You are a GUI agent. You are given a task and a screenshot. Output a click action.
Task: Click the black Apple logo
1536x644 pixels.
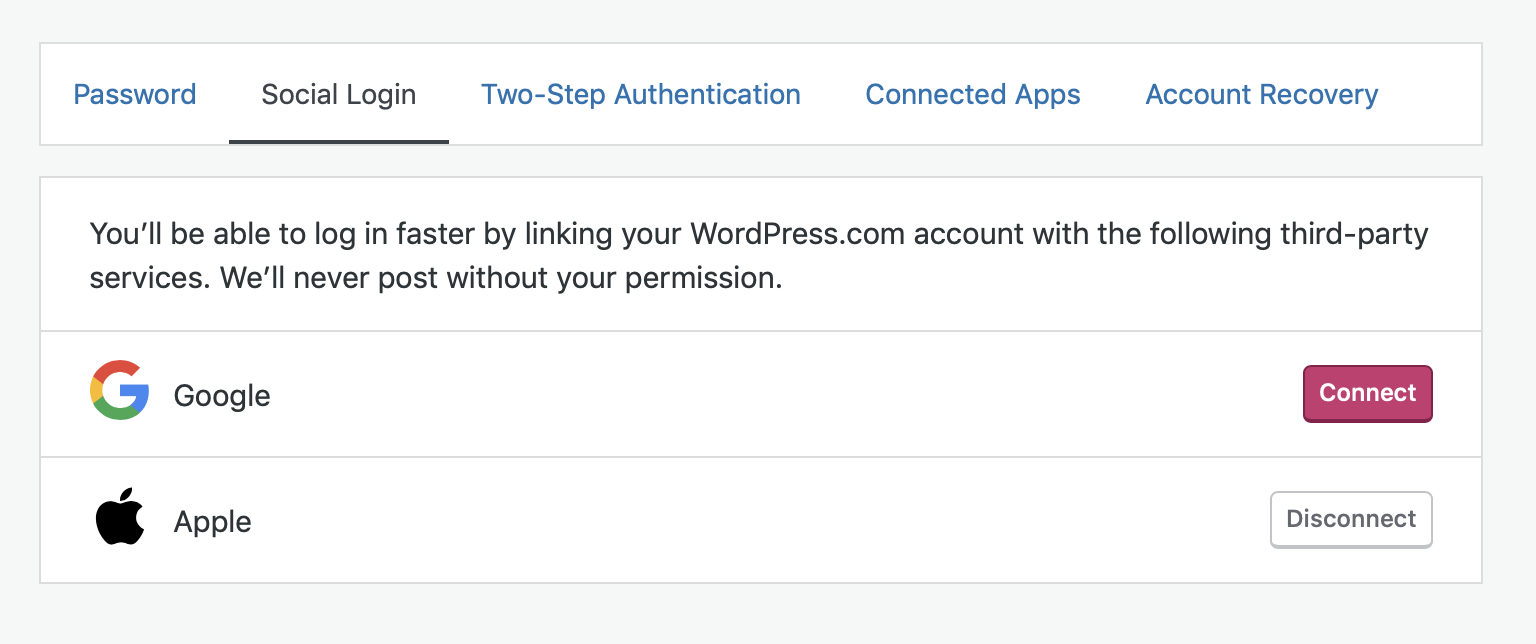click(x=120, y=516)
